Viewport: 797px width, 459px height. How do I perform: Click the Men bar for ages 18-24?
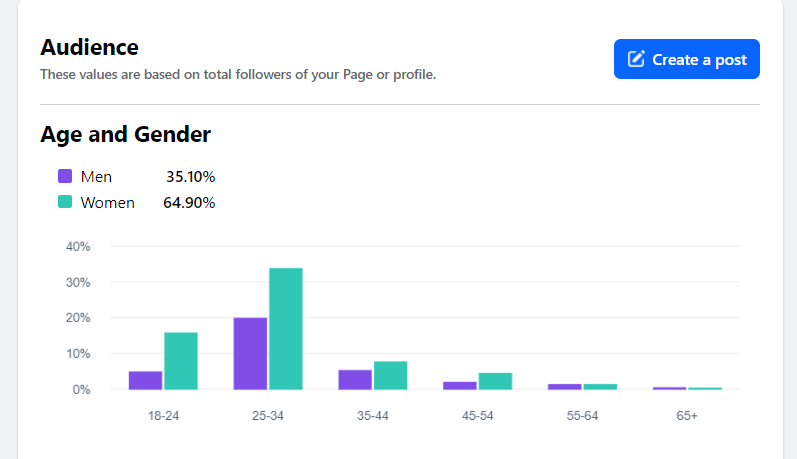point(146,380)
